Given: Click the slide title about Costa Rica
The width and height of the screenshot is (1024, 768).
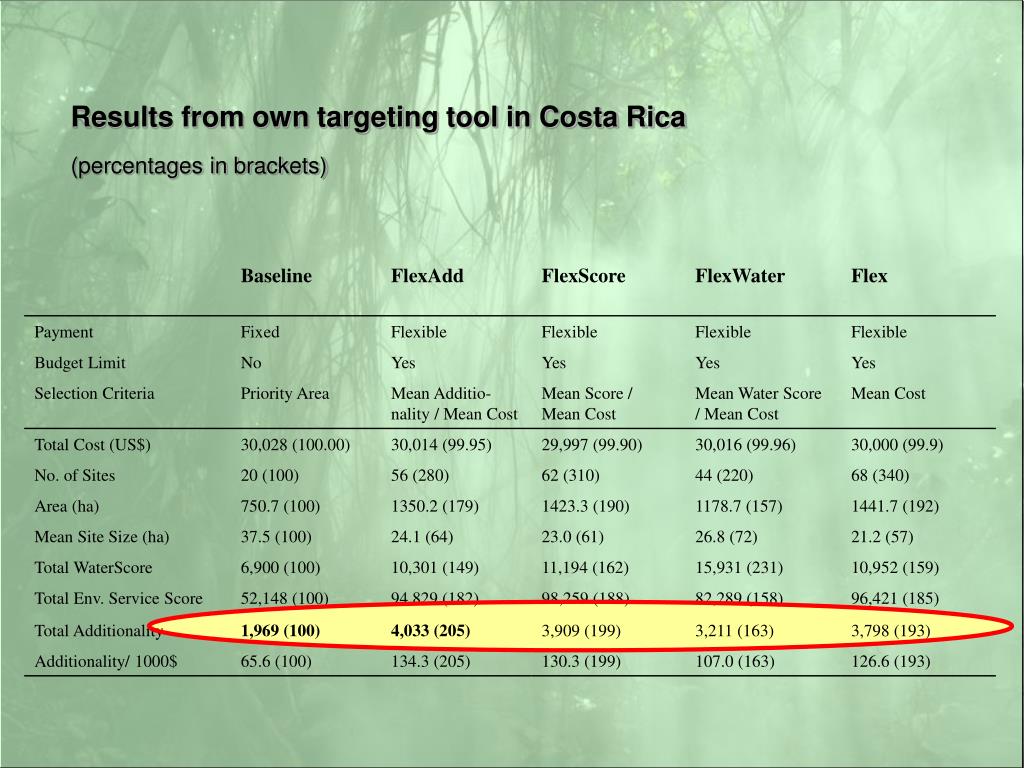Looking at the screenshot, I should (378, 118).
